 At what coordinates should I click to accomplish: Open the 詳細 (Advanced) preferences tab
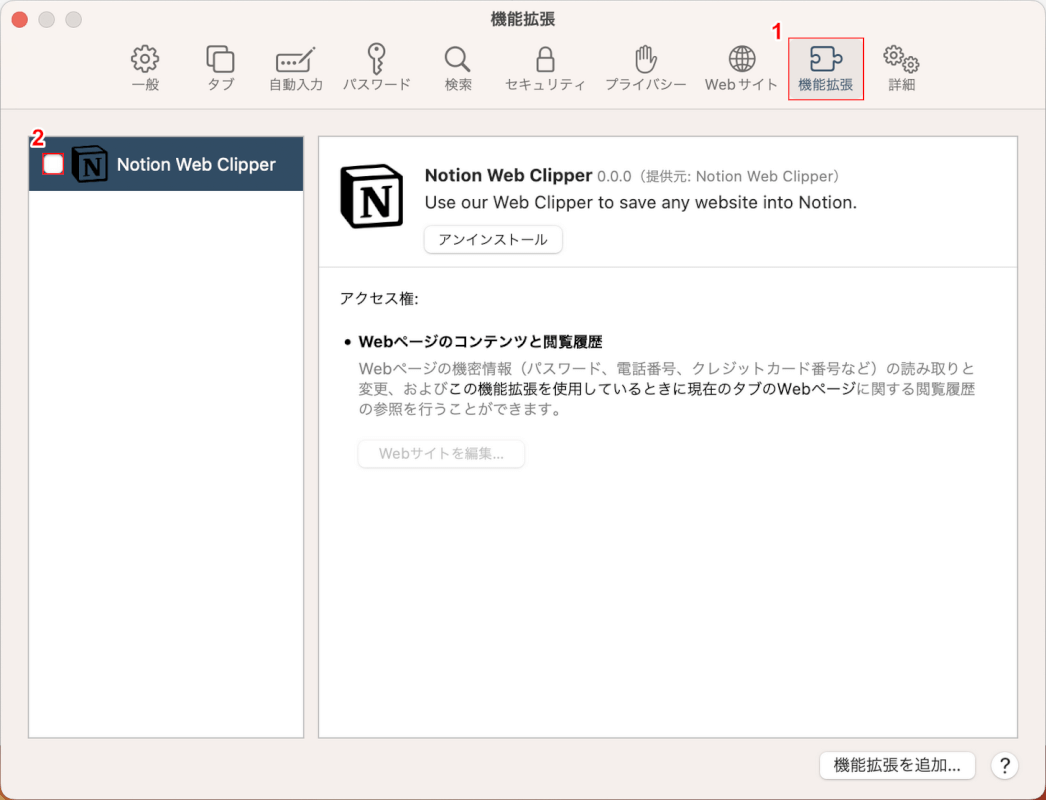point(901,68)
